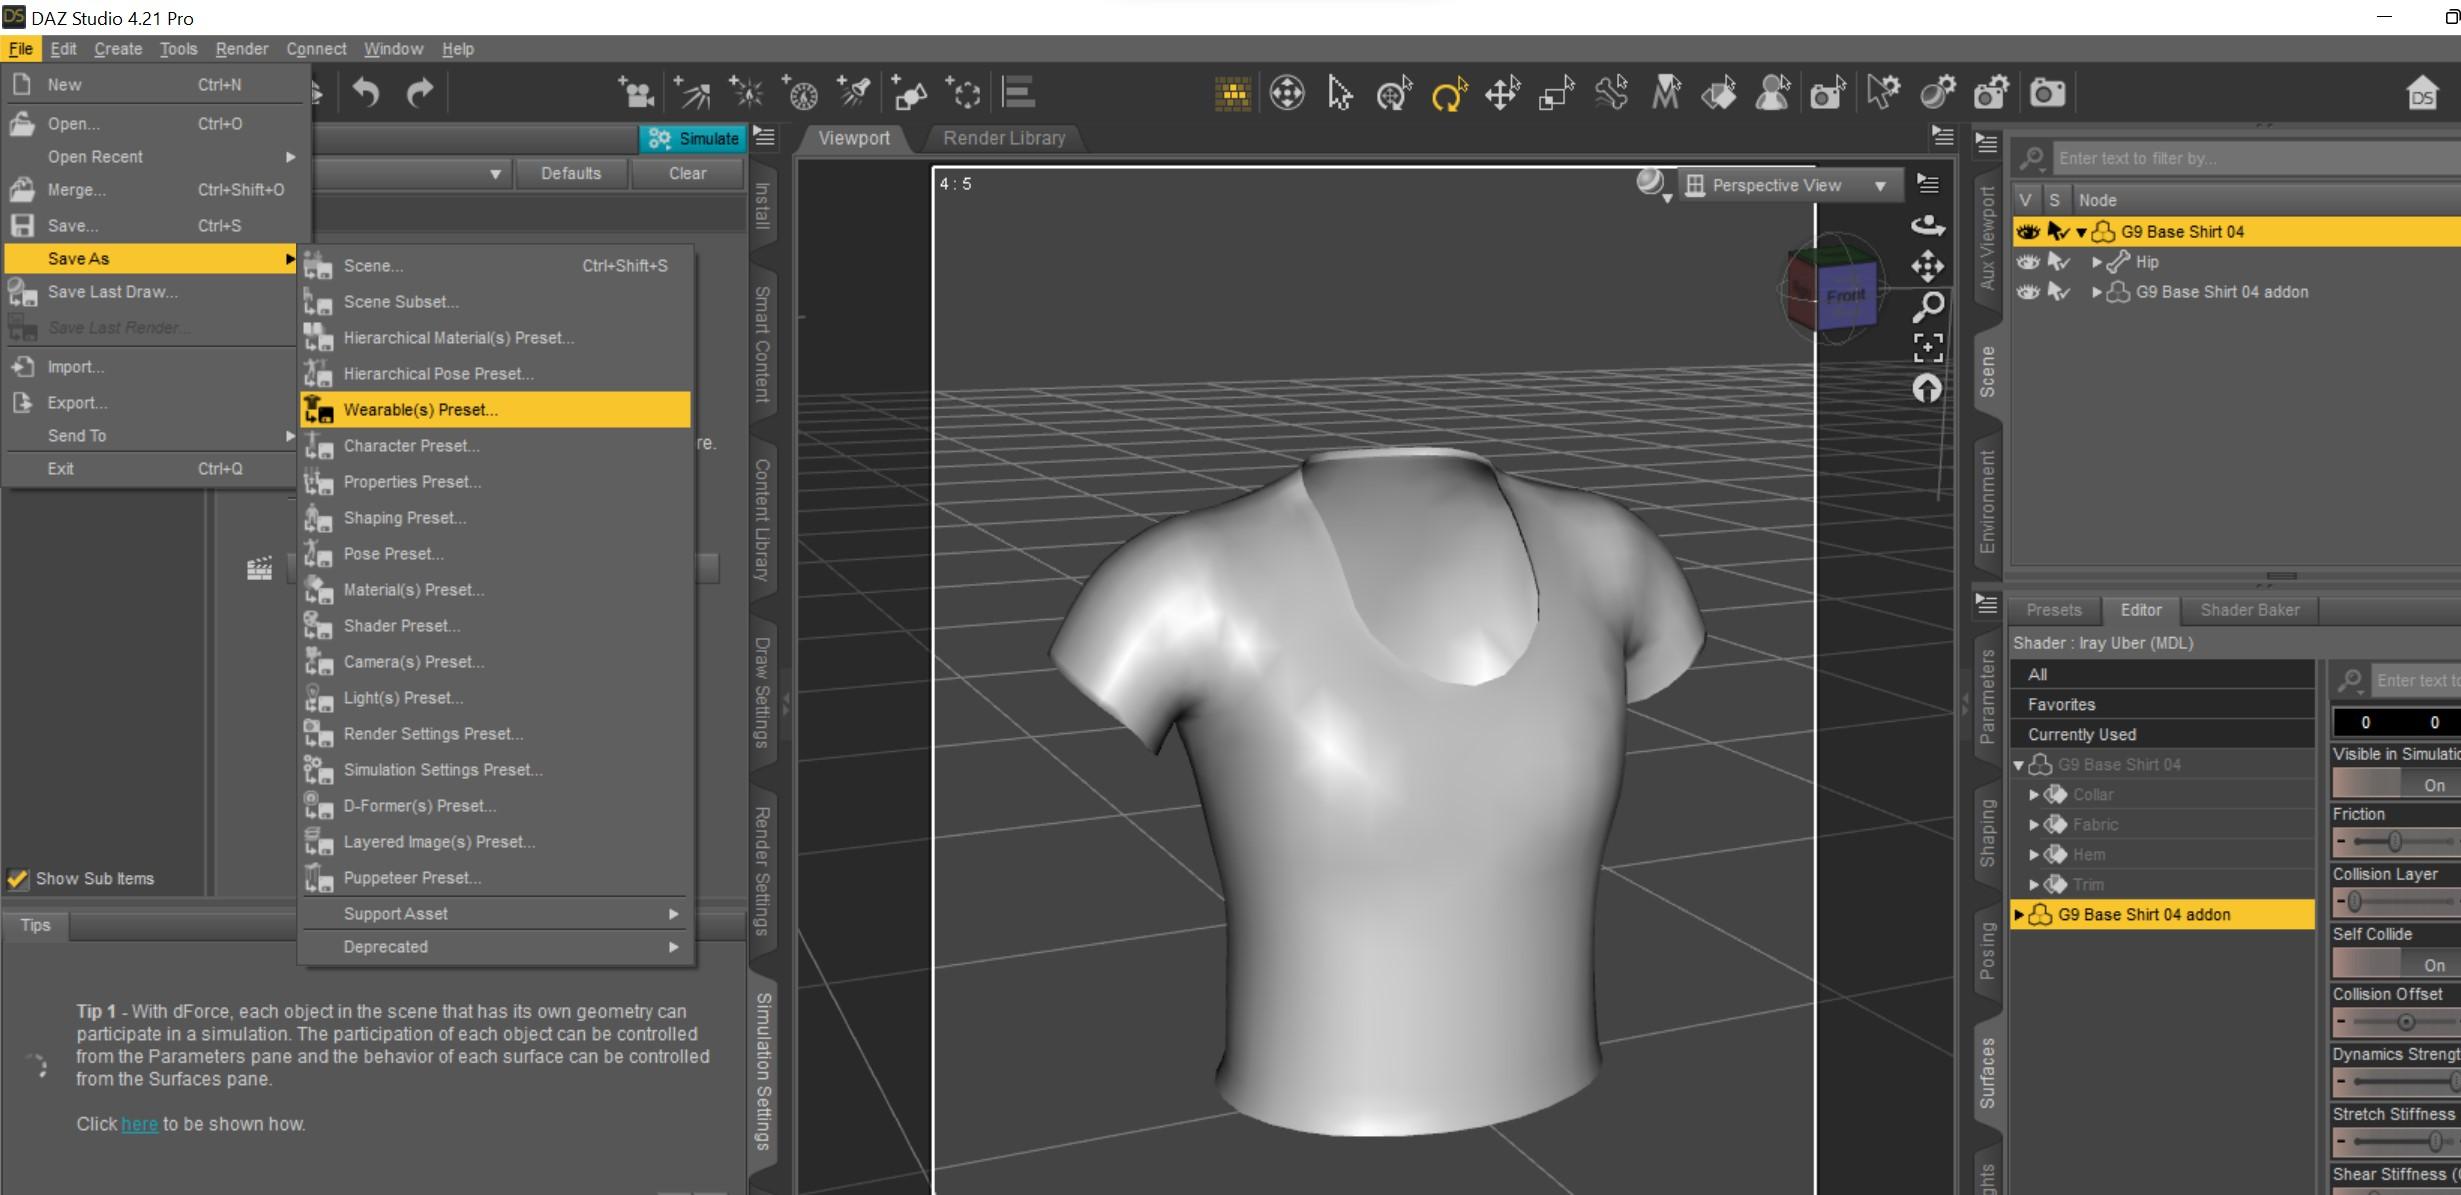Click the Simulate button
The image size is (2461, 1195).
693,138
